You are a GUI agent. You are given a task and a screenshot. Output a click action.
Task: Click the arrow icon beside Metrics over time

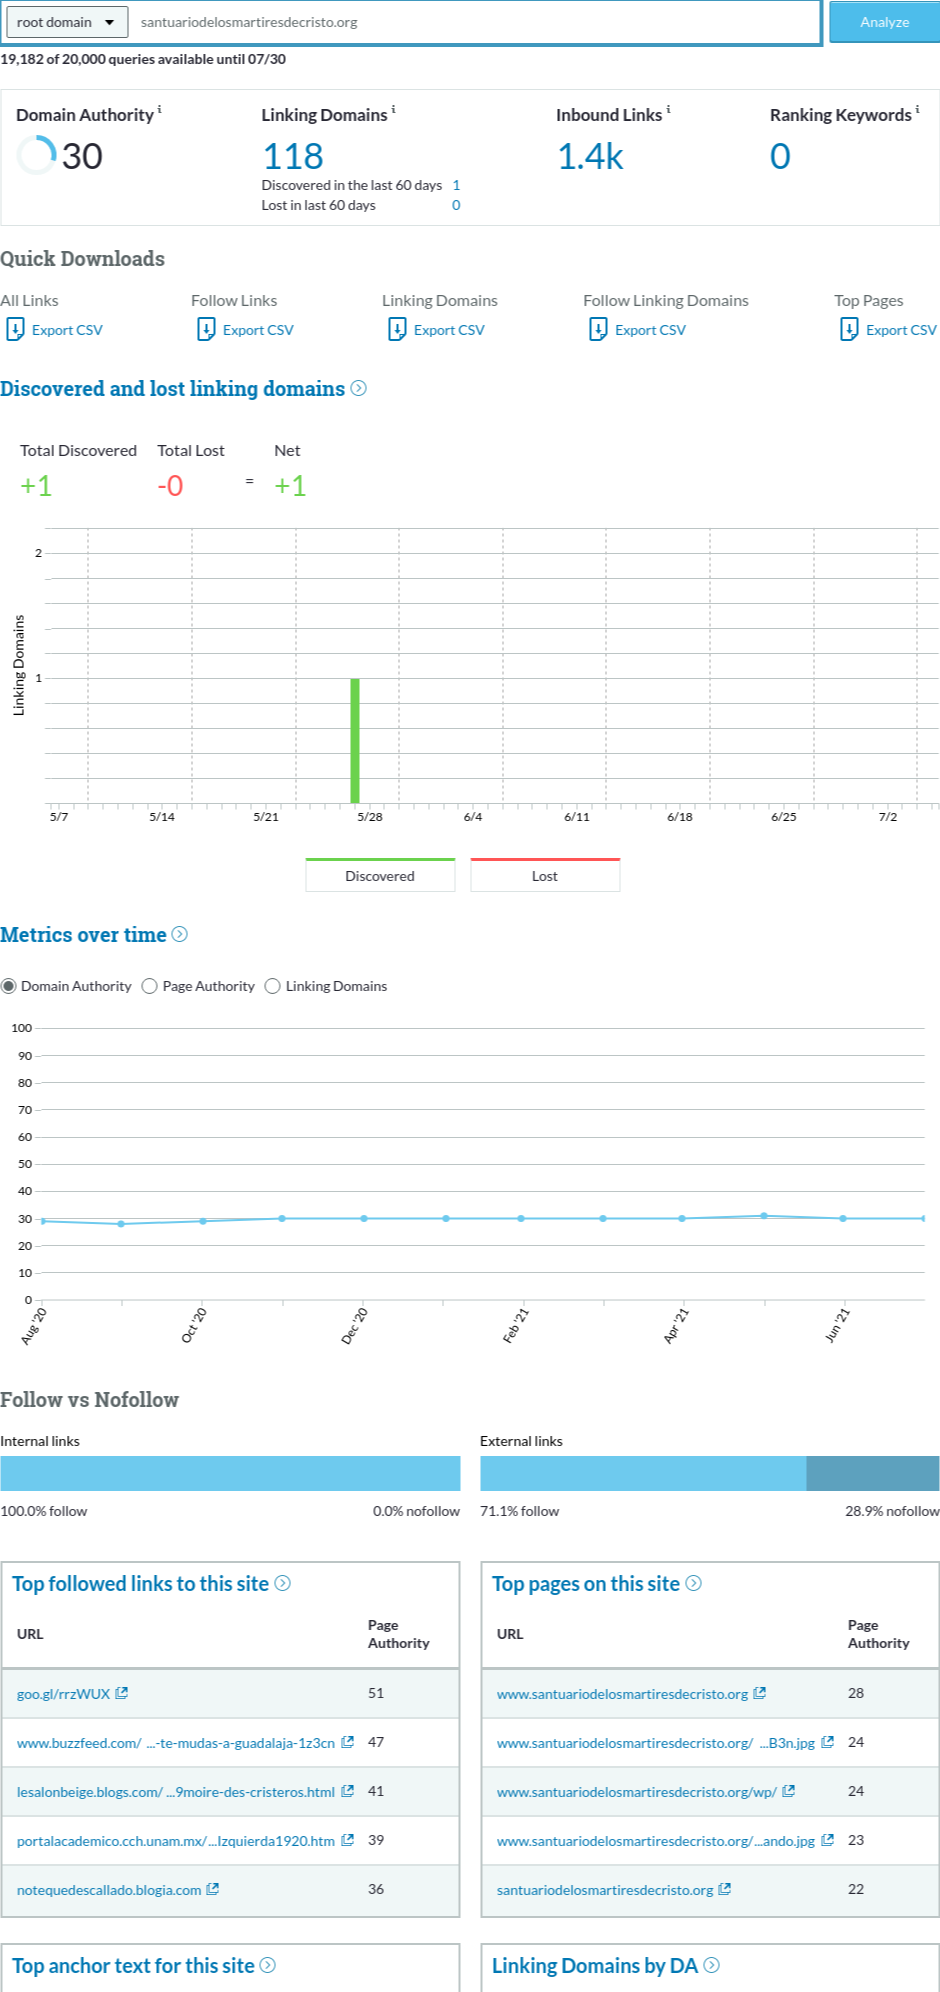(180, 934)
